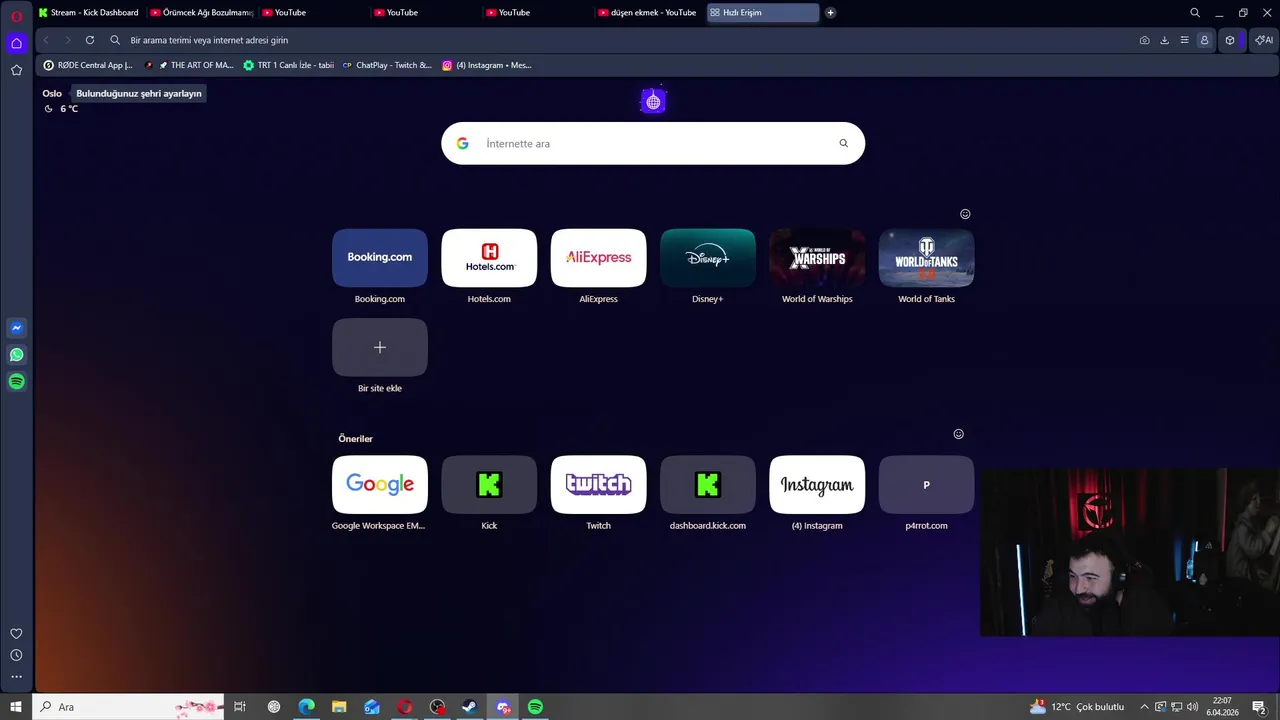Click search magnifier in Google search box
1280x720 pixels.
coord(843,143)
